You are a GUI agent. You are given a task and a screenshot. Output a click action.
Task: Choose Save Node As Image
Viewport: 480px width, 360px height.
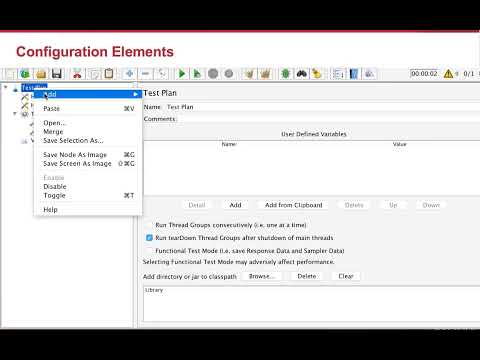[x=88, y=155]
